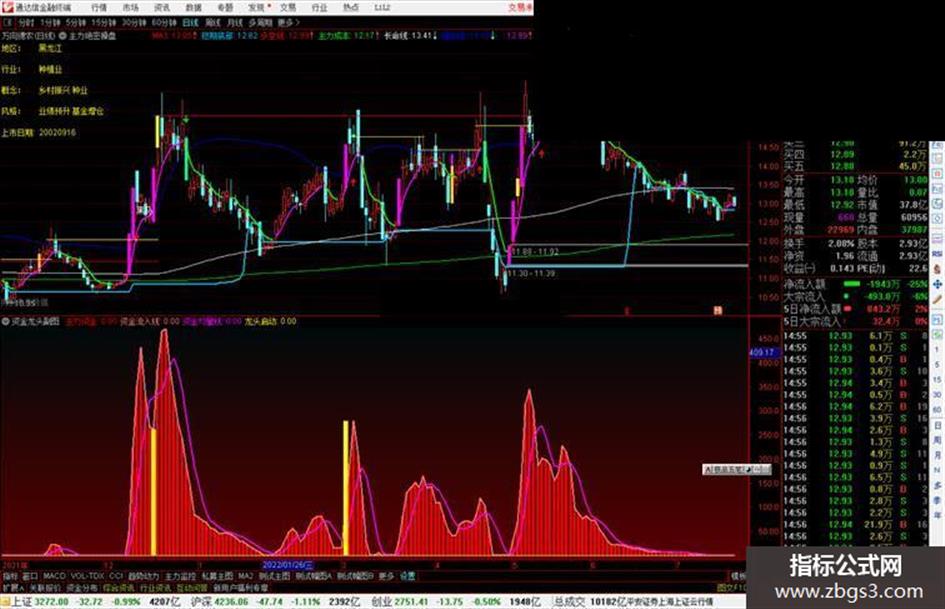Click the yellow icon before 上证 in status bar
Screen dimensions: 945x609
click(x=5, y=602)
